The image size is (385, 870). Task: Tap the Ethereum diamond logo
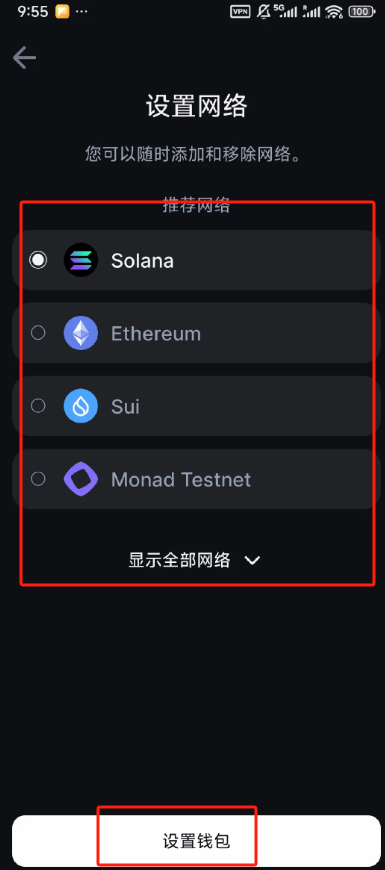click(x=81, y=333)
